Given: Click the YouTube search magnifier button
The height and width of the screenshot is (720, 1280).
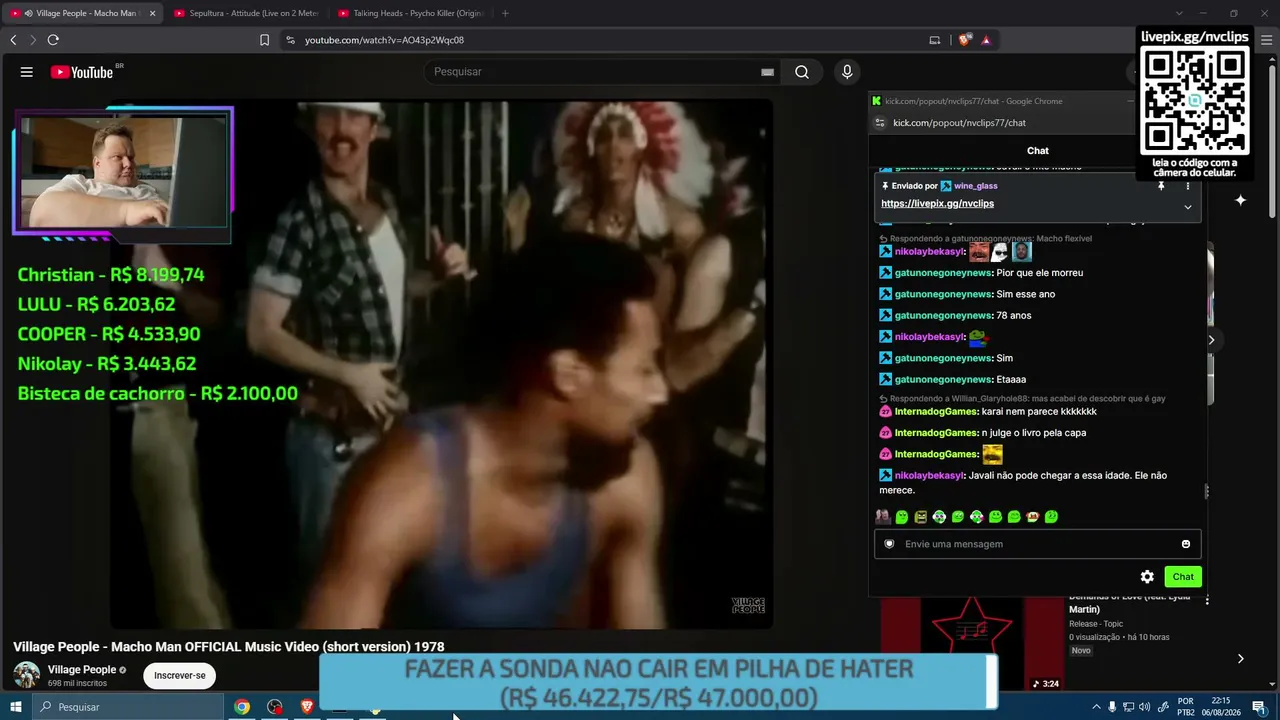Looking at the screenshot, I should coord(802,72).
